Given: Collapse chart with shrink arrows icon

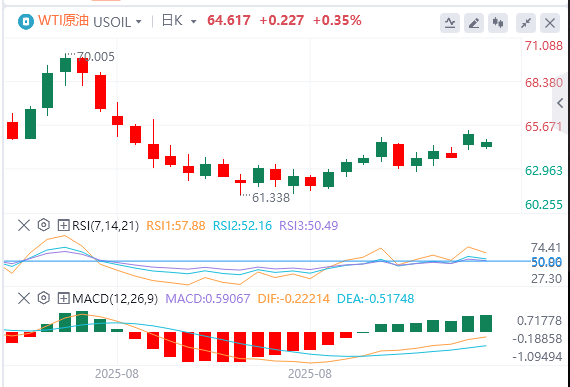Looking at the screenshot, I should 526,23.
